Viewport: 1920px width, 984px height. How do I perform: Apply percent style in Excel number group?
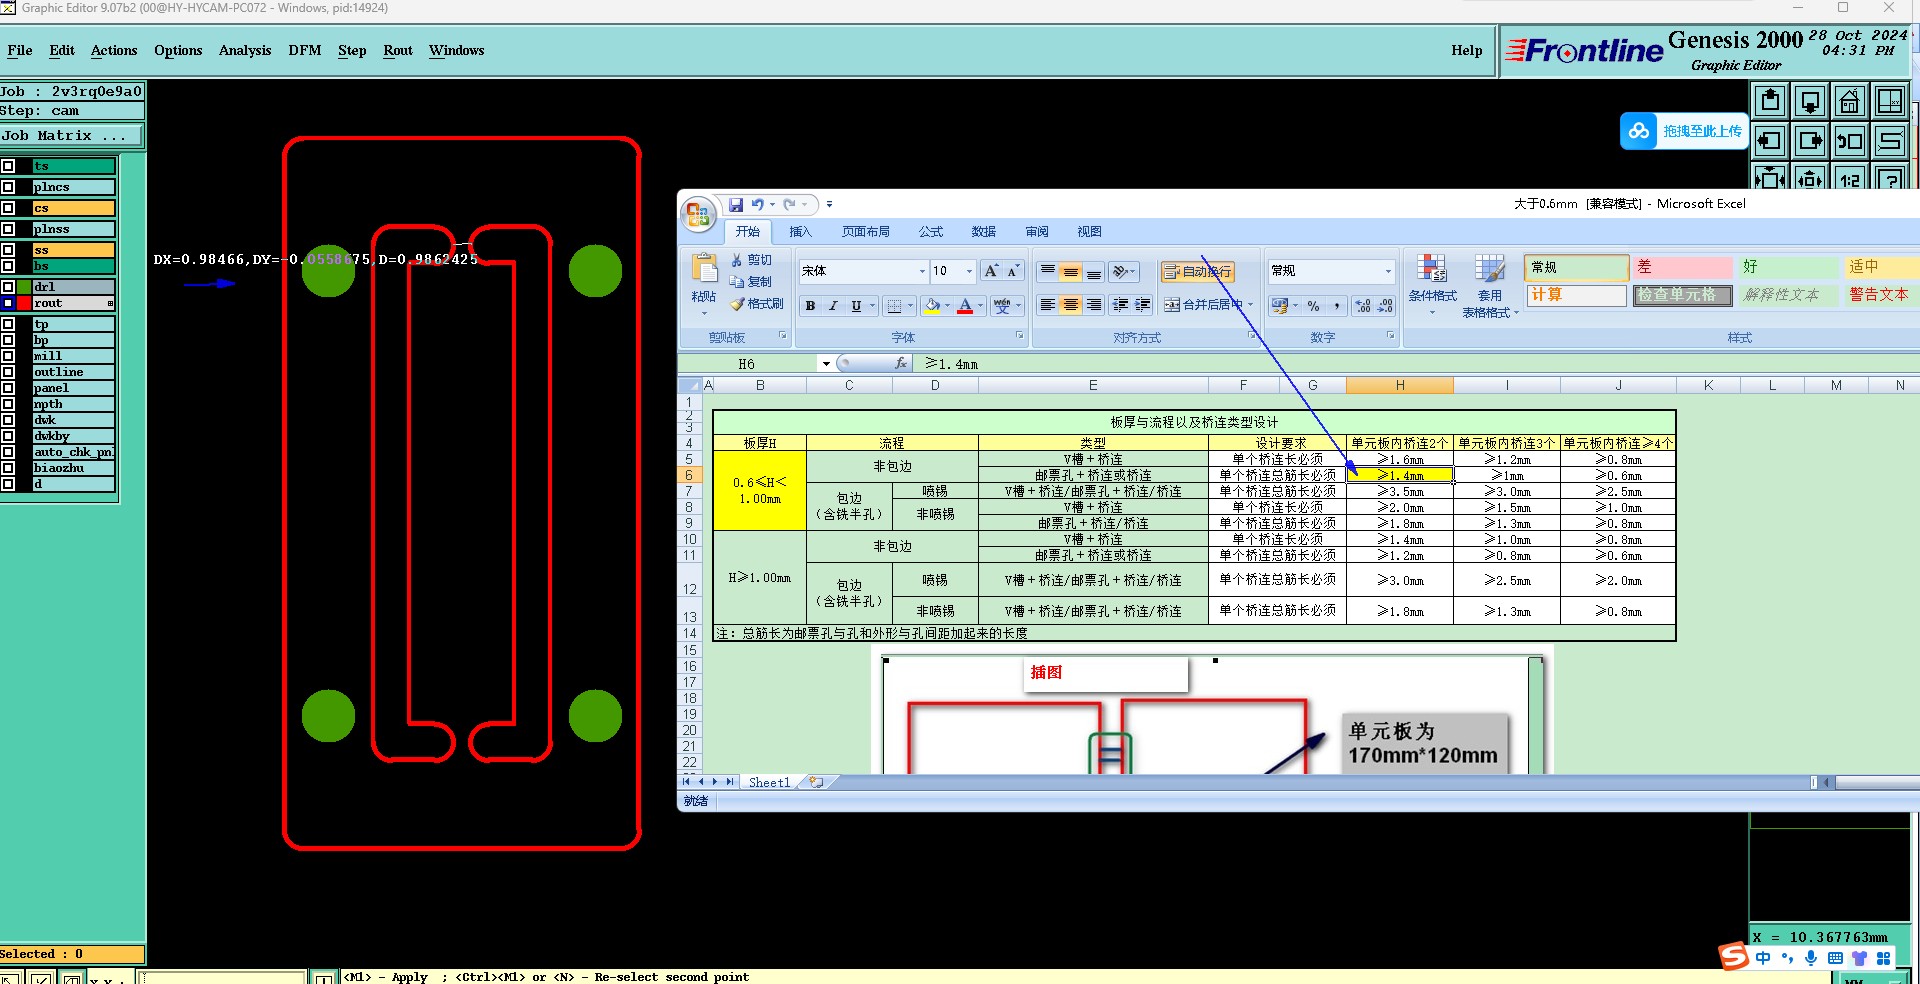[x=1313, y=306]
